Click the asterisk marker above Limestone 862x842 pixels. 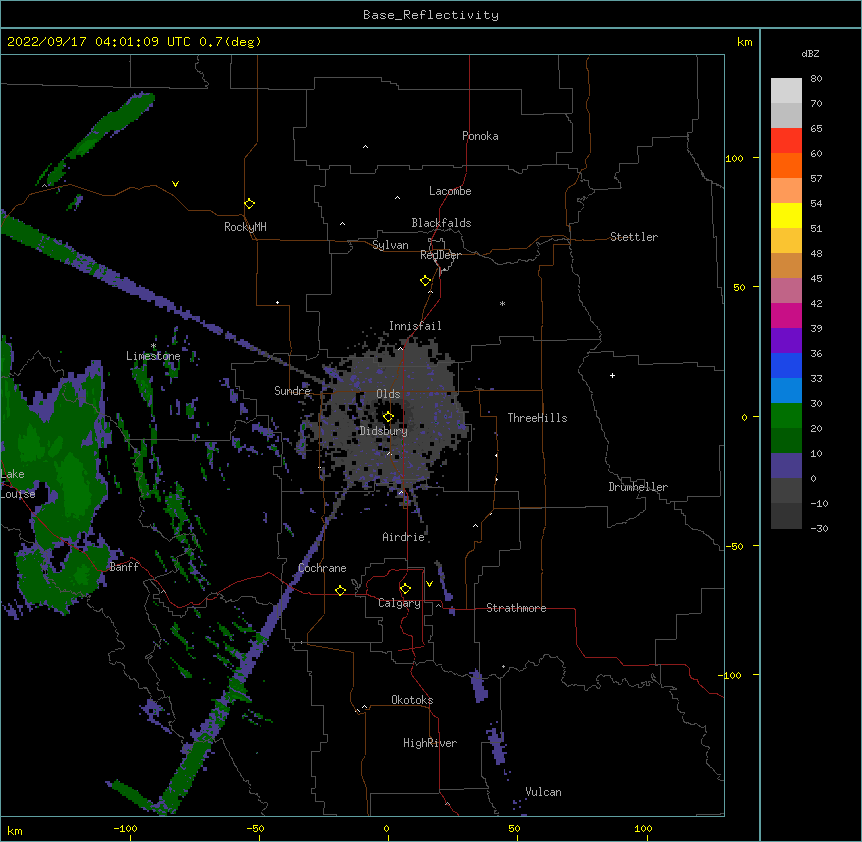tap(153, 346)
